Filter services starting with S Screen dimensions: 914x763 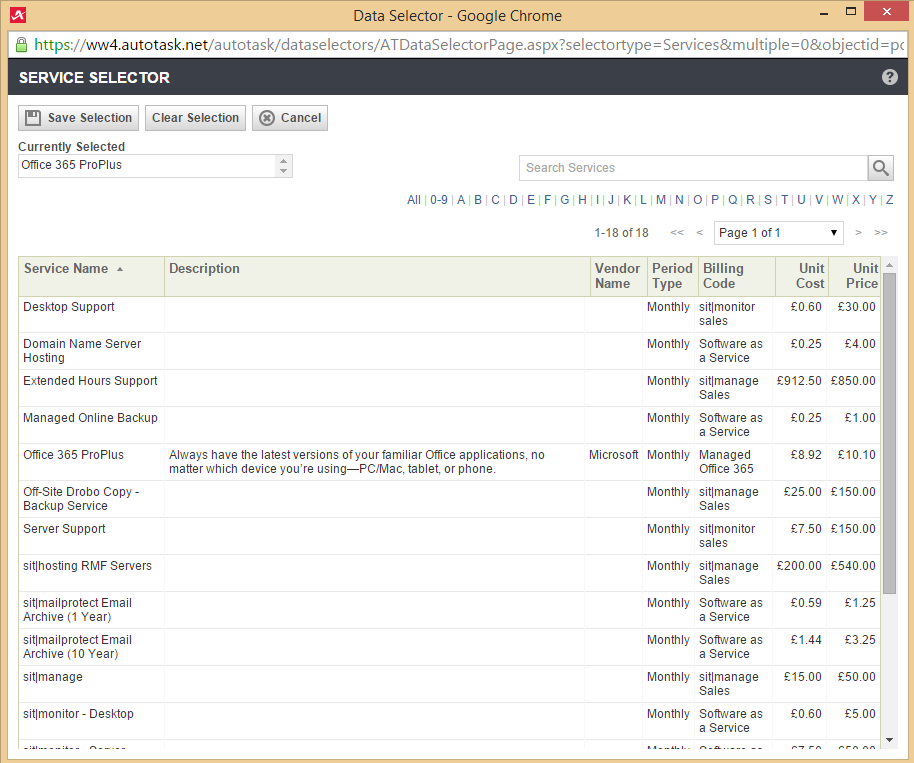coord(768,200)
